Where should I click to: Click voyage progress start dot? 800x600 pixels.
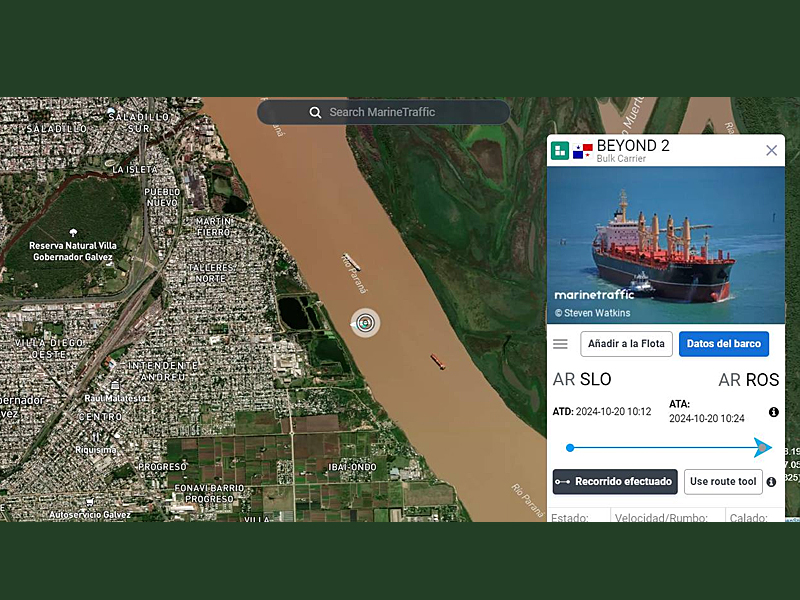pos(570,448)
